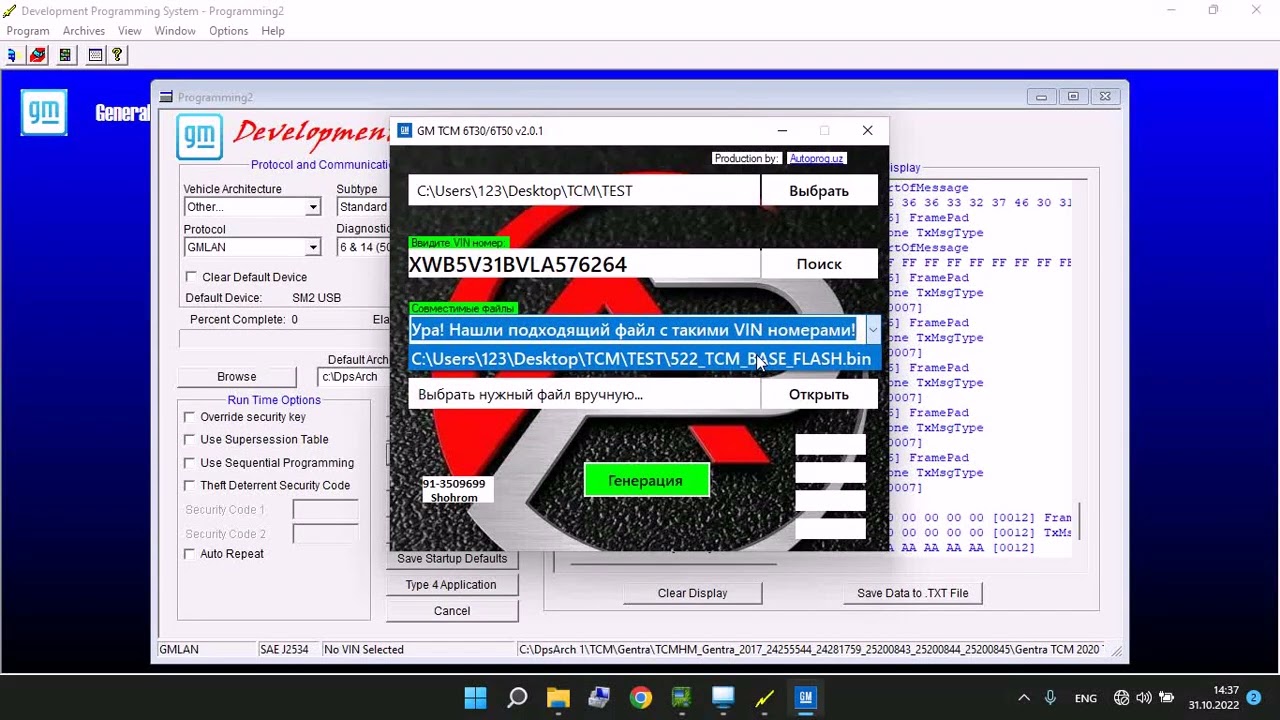Show hidden system tray icons
The image size is (1280, 720).
coord(1023,698)
